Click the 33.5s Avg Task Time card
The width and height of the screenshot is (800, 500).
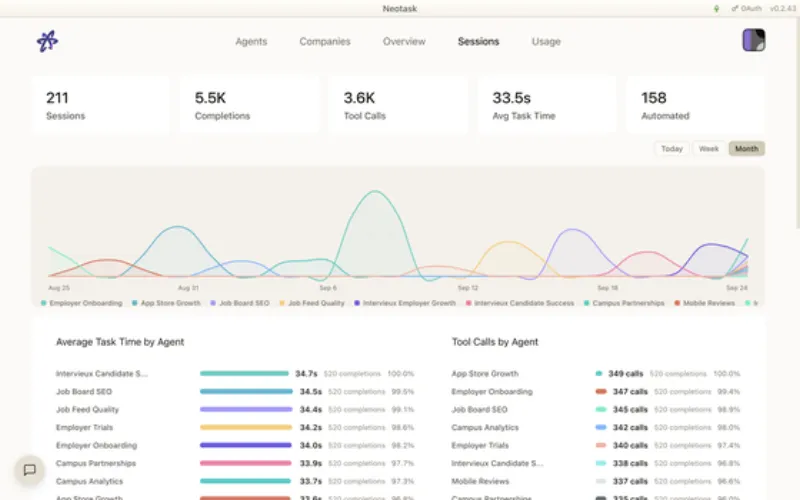tap(547, 106)
